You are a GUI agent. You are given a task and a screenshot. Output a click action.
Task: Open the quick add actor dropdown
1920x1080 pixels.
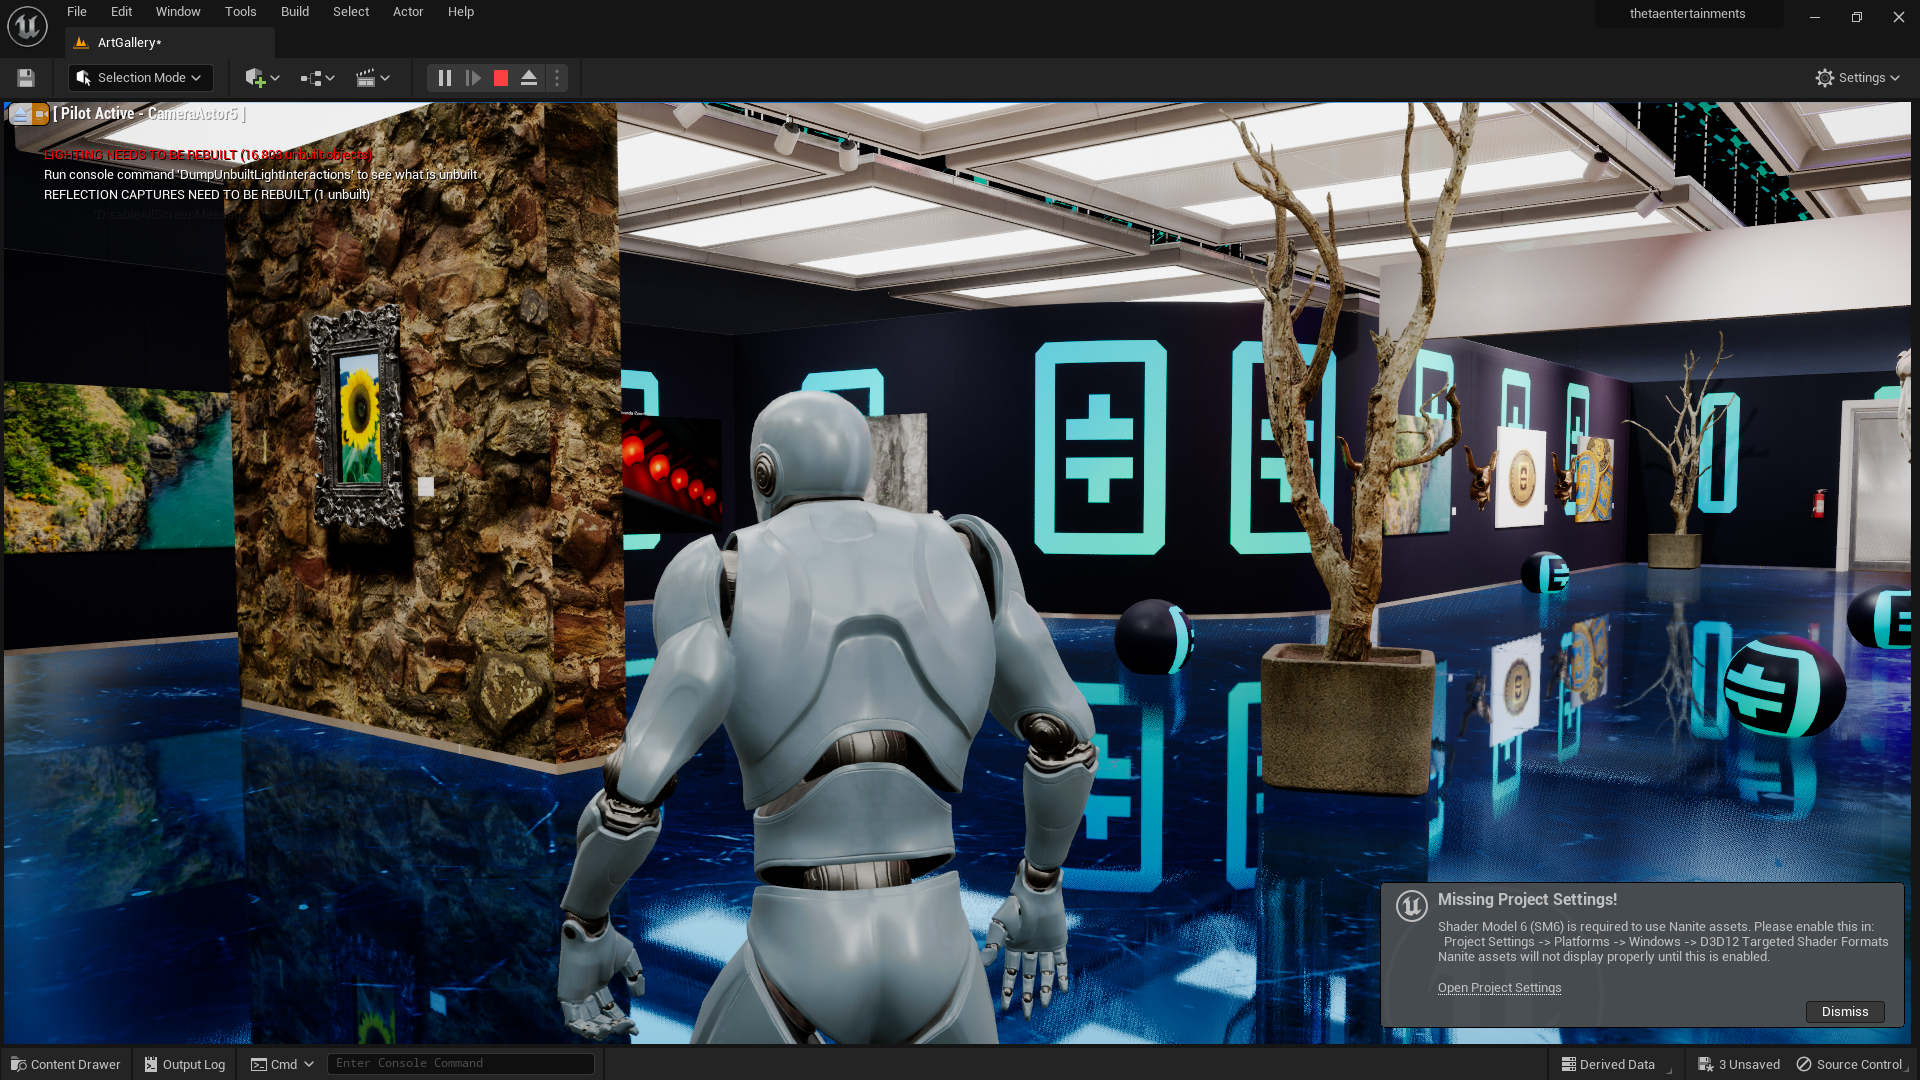pos(262,78)
